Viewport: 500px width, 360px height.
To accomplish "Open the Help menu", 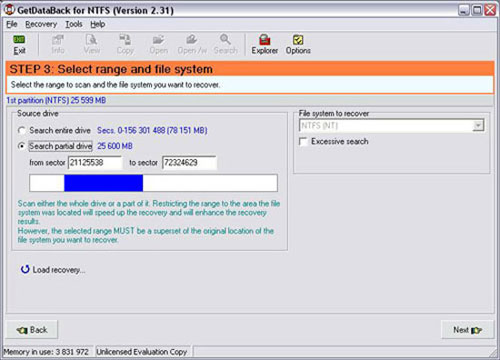I will (98, 24).
